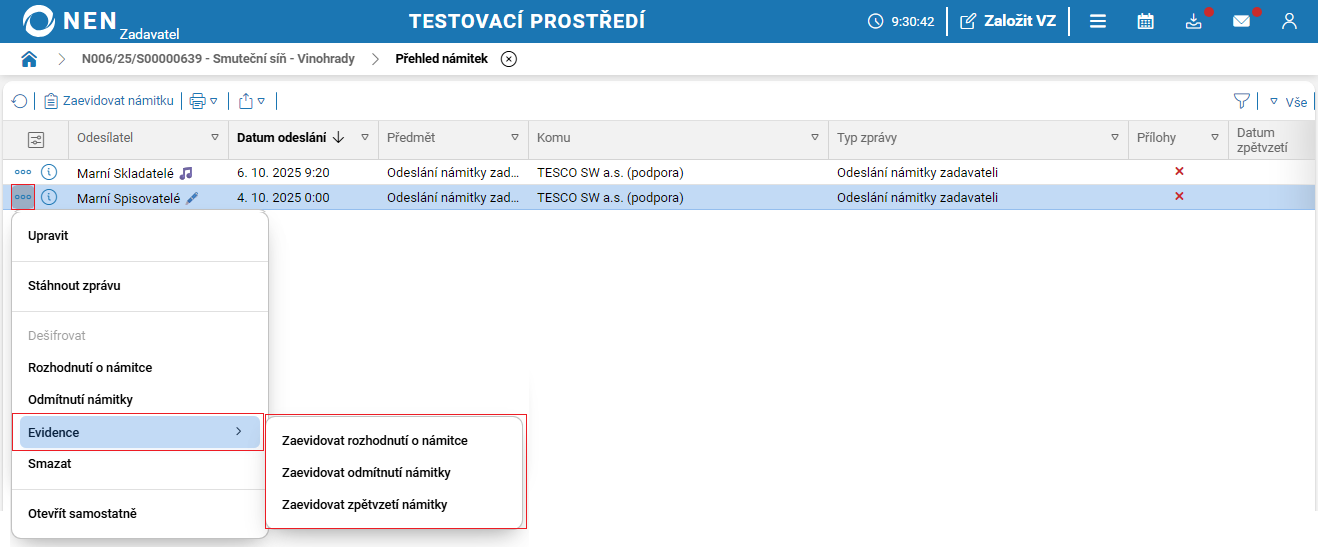Click the home icon in breadcrumb
Image resolution: width=1318 pixels, height=548 pixels.
[29, 59]
